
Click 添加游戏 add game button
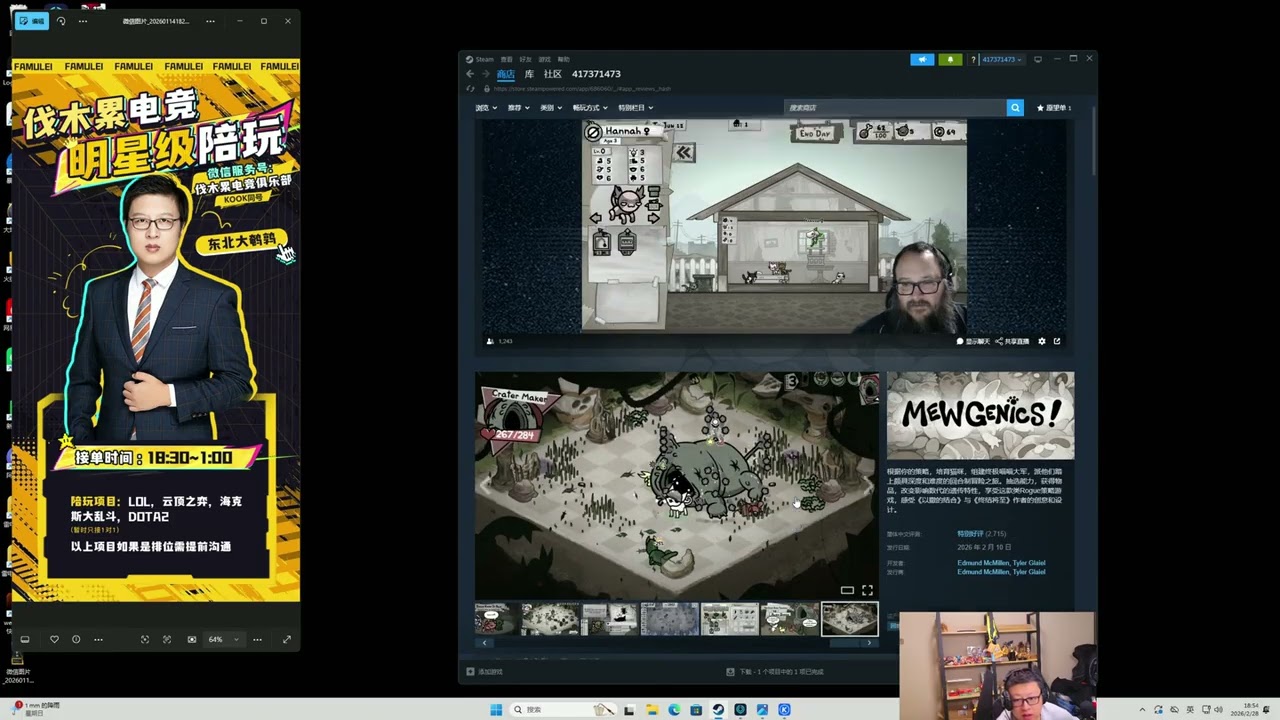485,672
